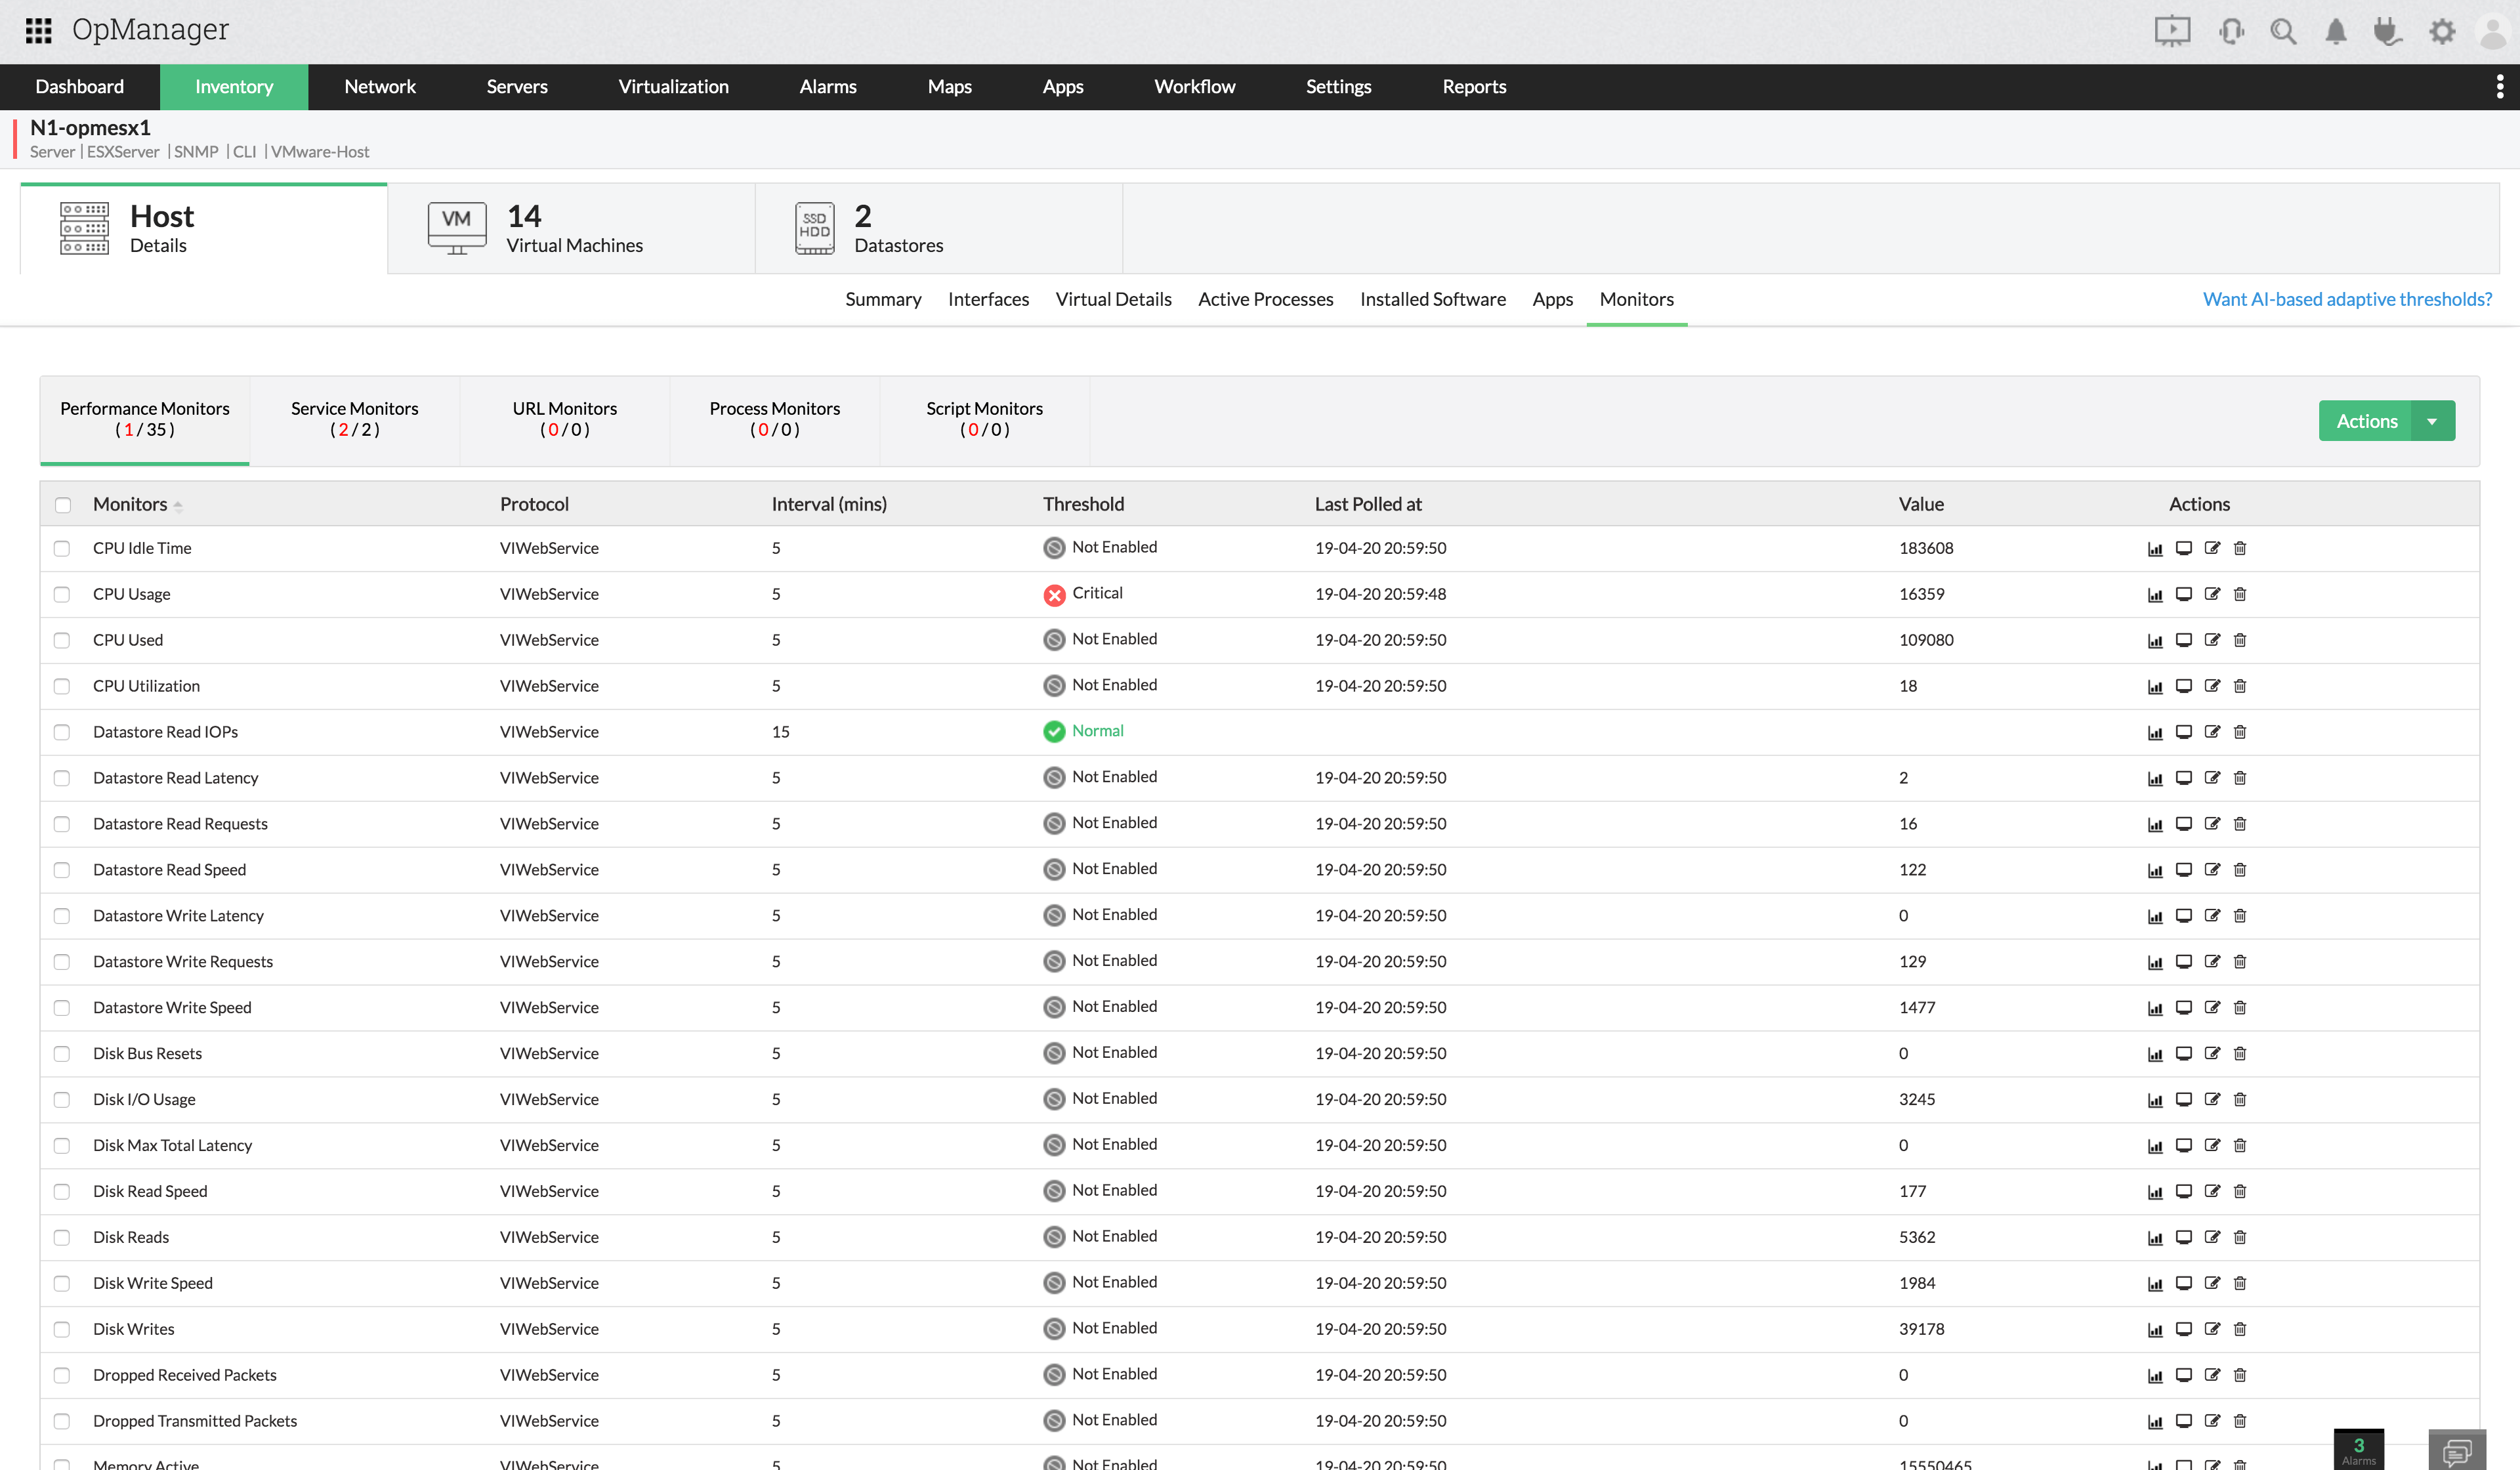Open the apps grid launcher icon

pyautogui.click(x=38, y=30)
